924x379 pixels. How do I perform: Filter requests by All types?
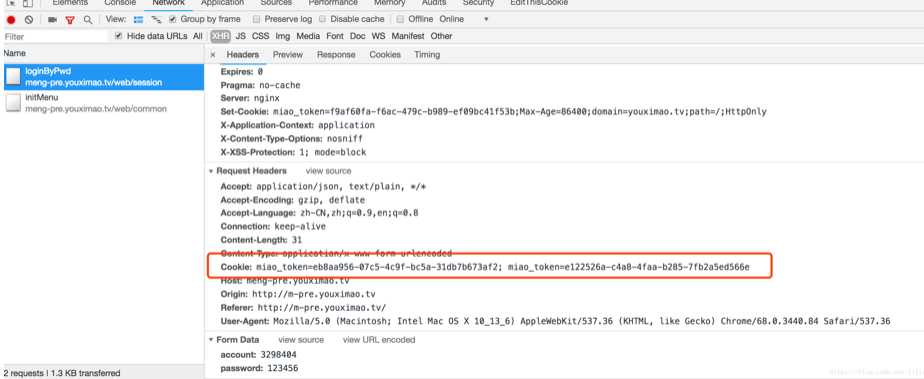click(x=197, y=36)
